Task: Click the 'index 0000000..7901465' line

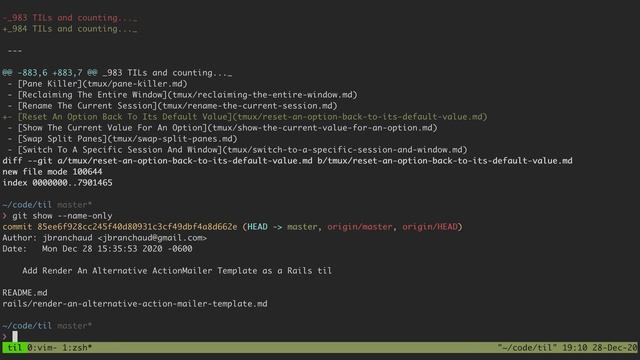Action: [57, 183]
